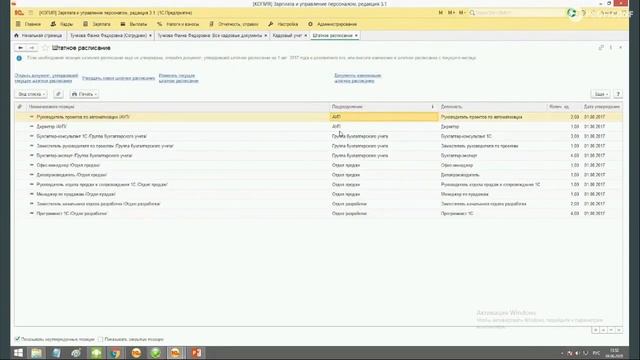Click Документы, изменившие штатное расписание link
This screenshot has width=640, height=360.
click(x=358, y=78)
